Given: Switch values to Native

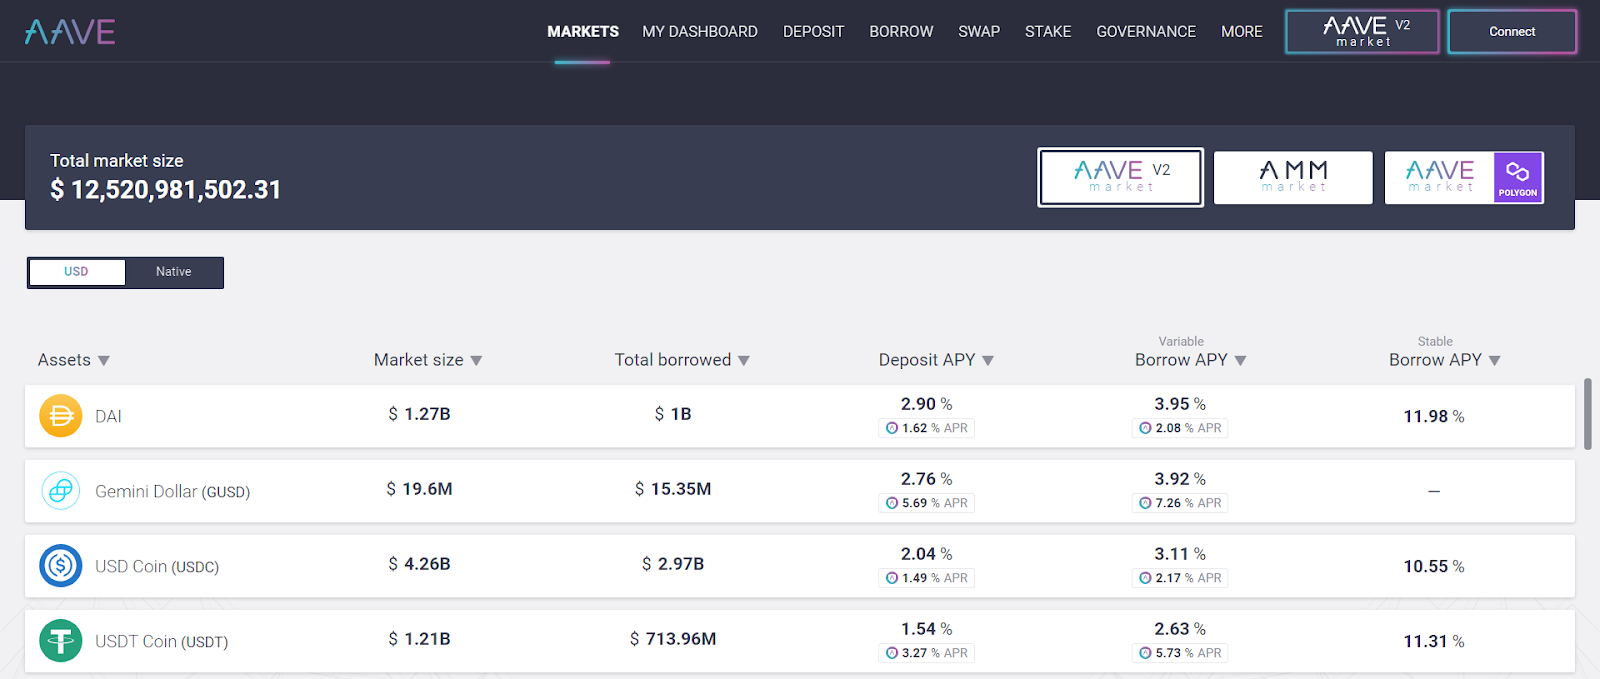Looking at the screenshot, I should click(174, 272).
